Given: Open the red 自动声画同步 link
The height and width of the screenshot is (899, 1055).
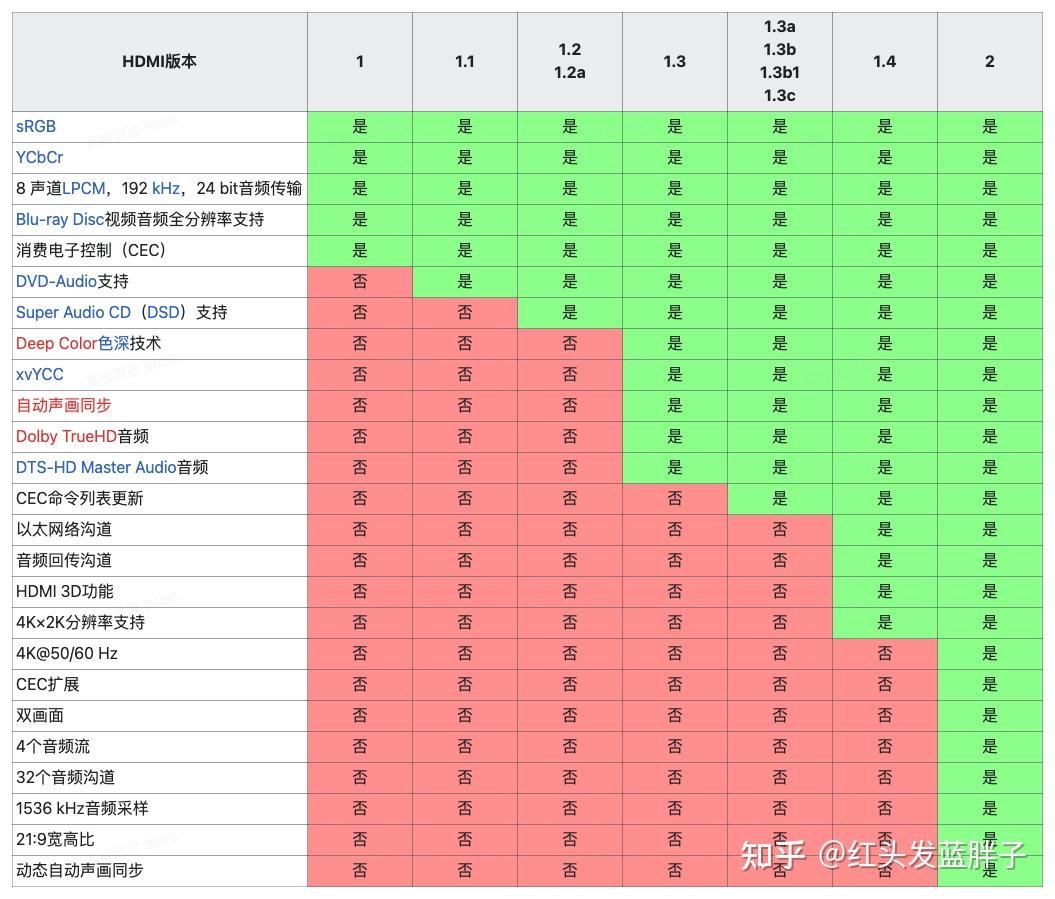Looking at the screenshot, I should point(64,405).
